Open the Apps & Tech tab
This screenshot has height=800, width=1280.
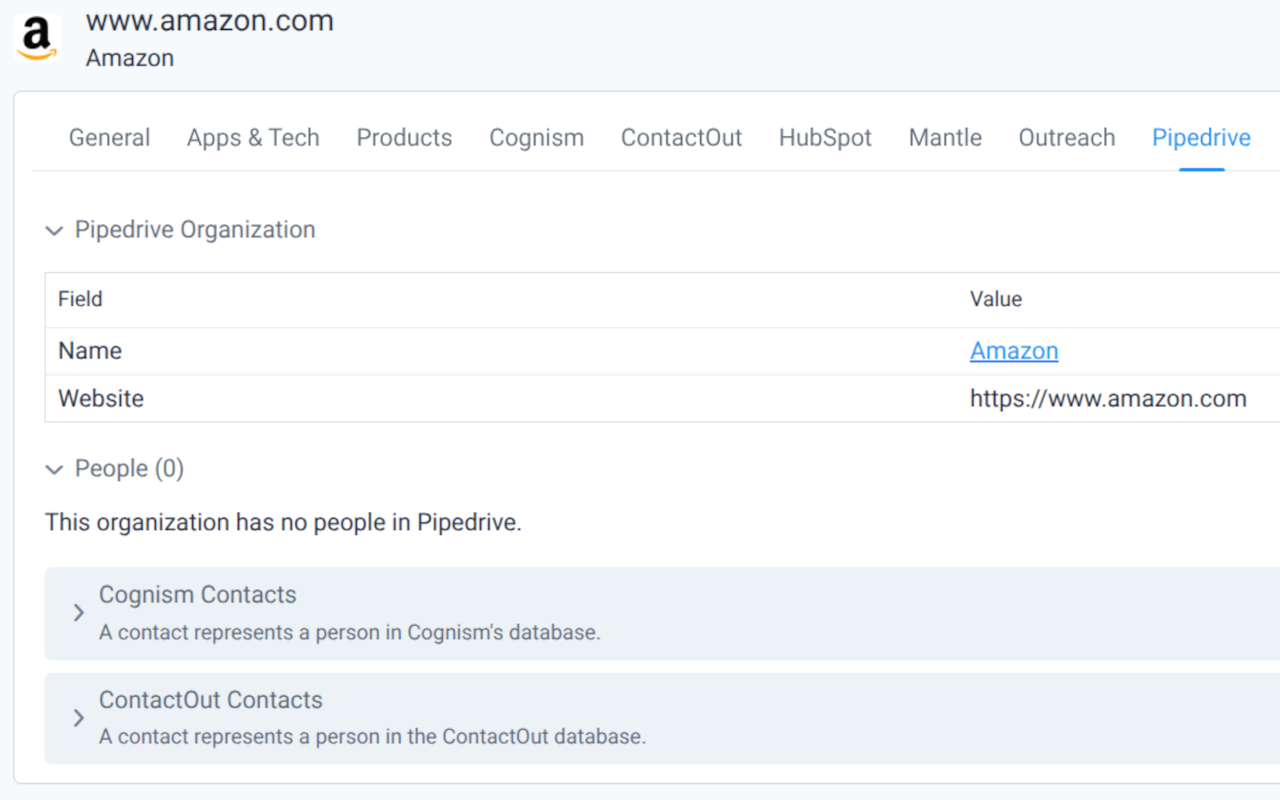coord(253,138)
